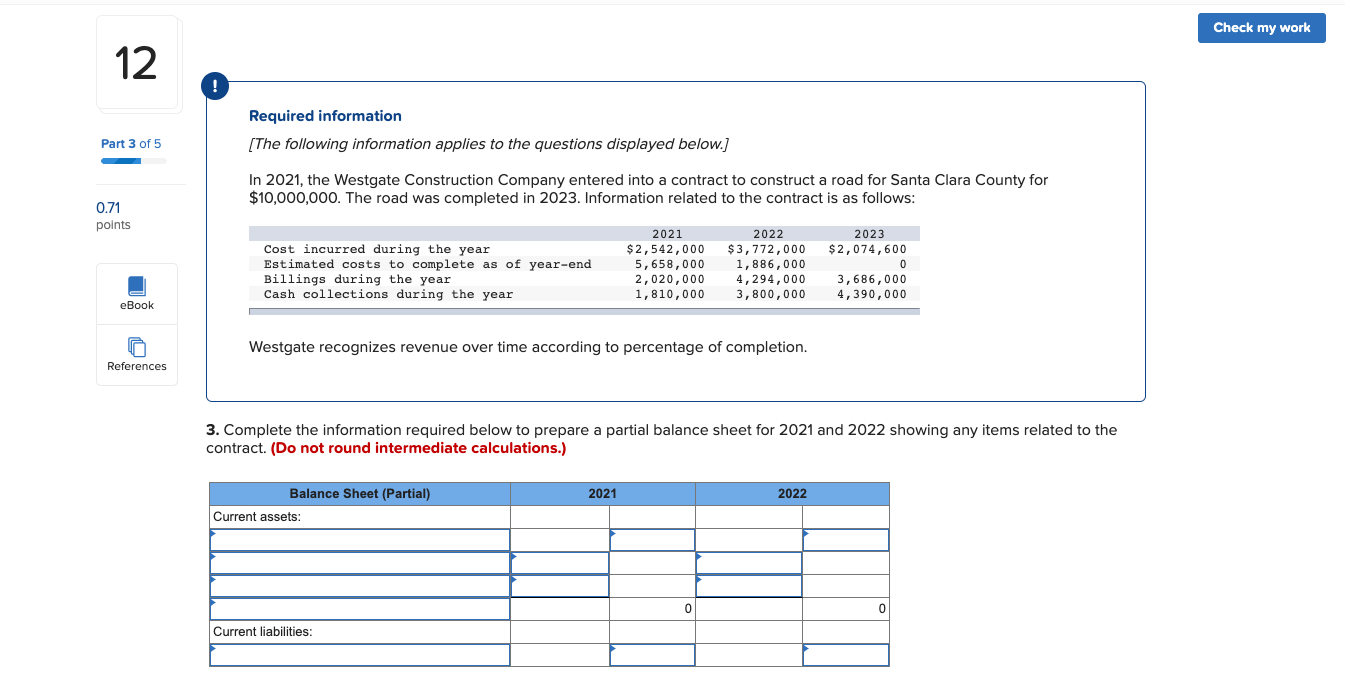Click Cash collections during the year label

388,294
